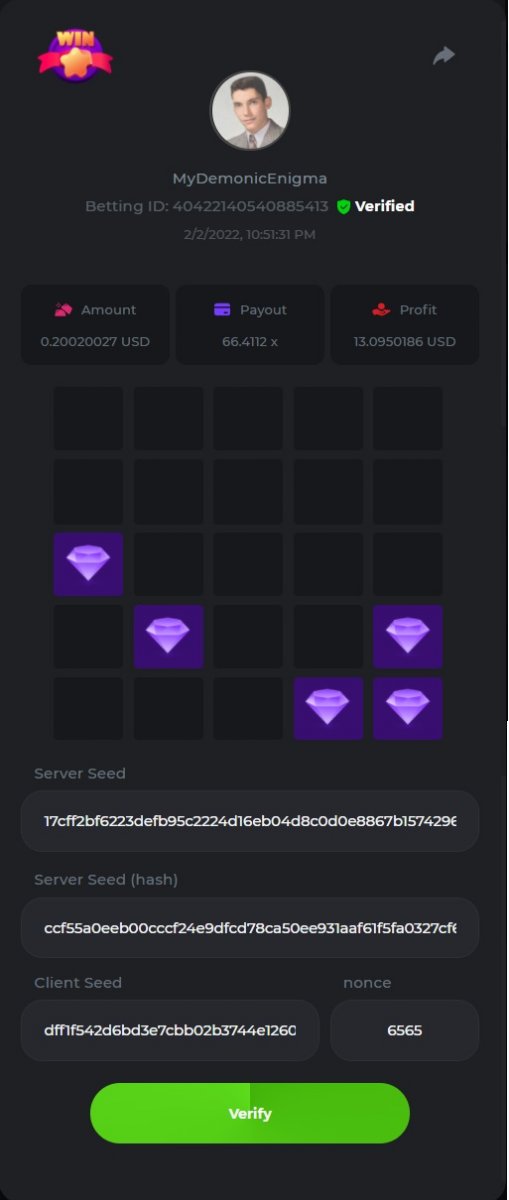Focus the Server Seed (hash) field
Image resolution: width=509 pixels, height=1200 pixels.
pyautogui.click(x=250, y=928)
